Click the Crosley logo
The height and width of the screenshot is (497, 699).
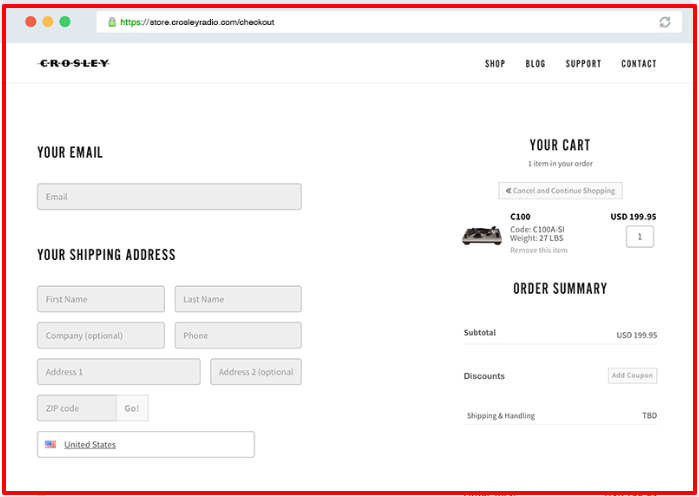[74, 64]
